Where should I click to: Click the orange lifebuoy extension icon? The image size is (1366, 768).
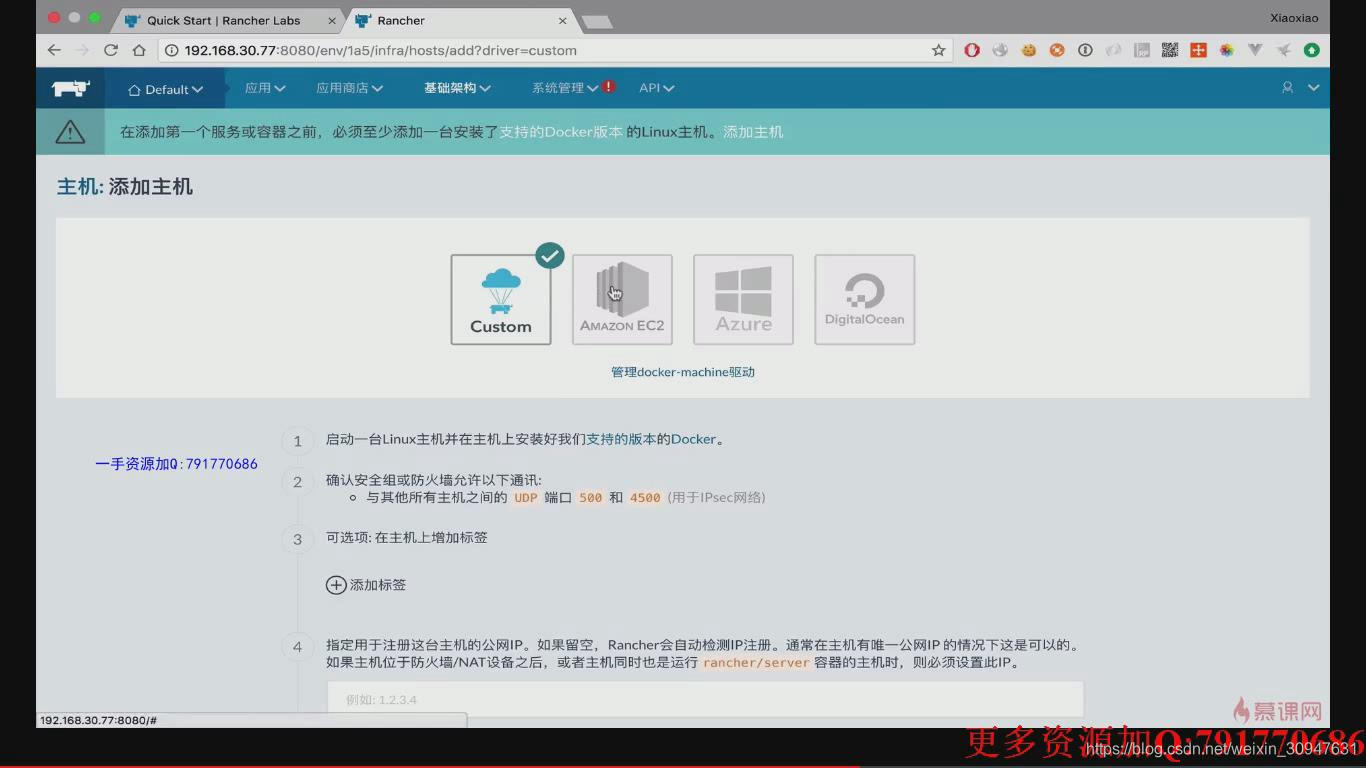click(1057, 50)
